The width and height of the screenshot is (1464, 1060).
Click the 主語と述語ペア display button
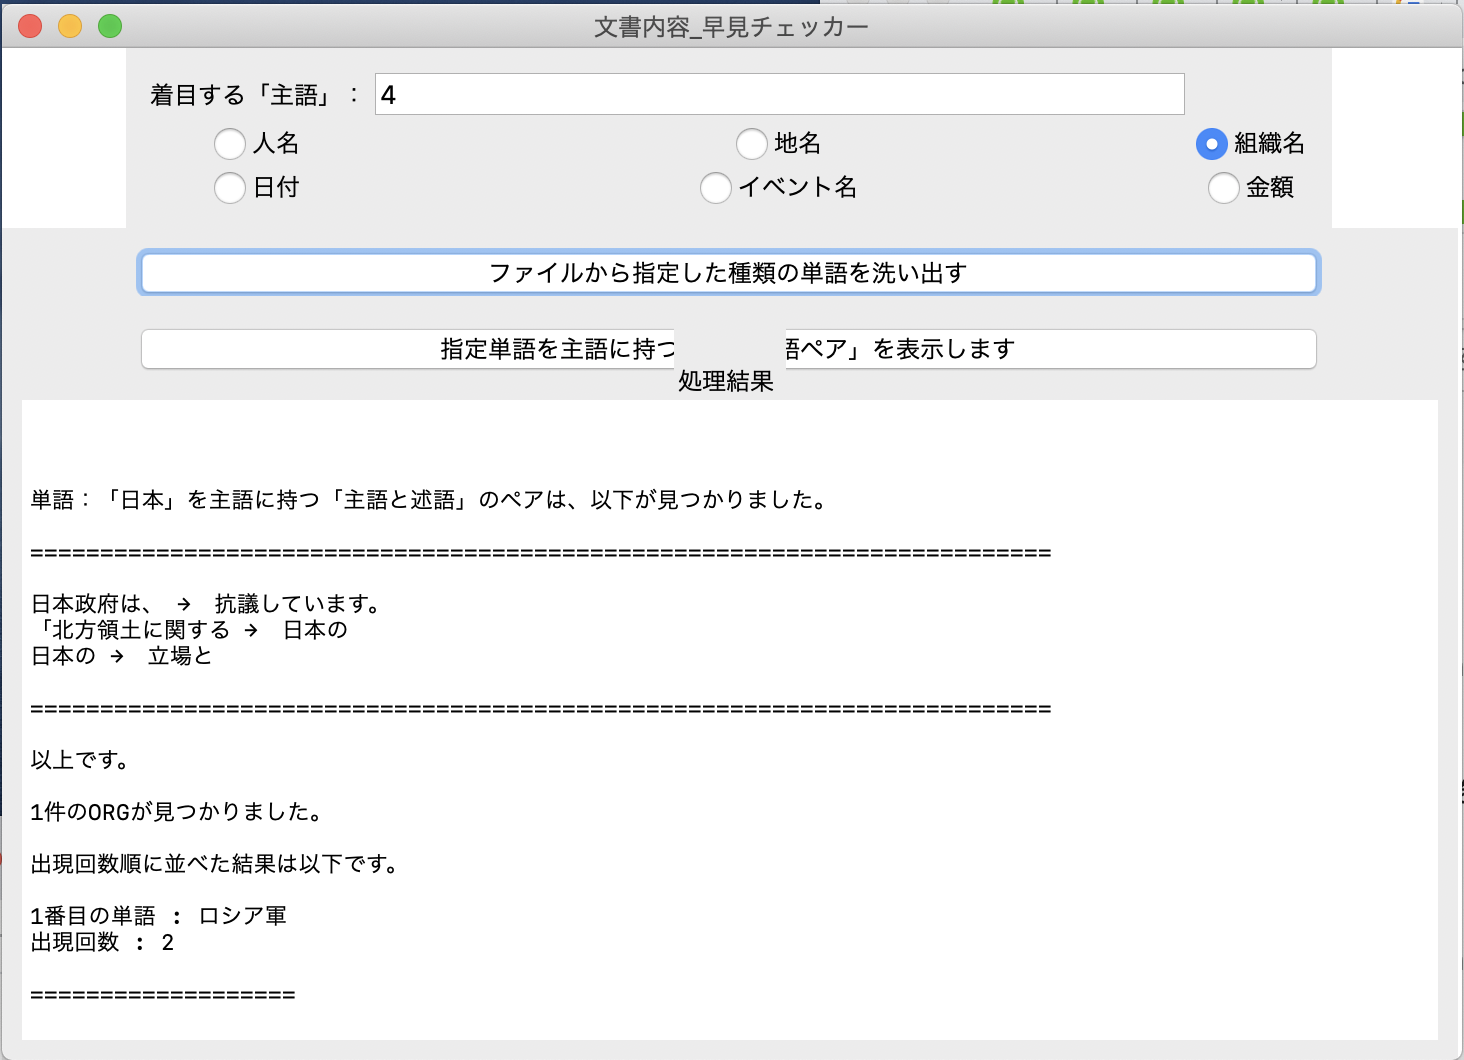pyautogui.click(x=729, y=348)
